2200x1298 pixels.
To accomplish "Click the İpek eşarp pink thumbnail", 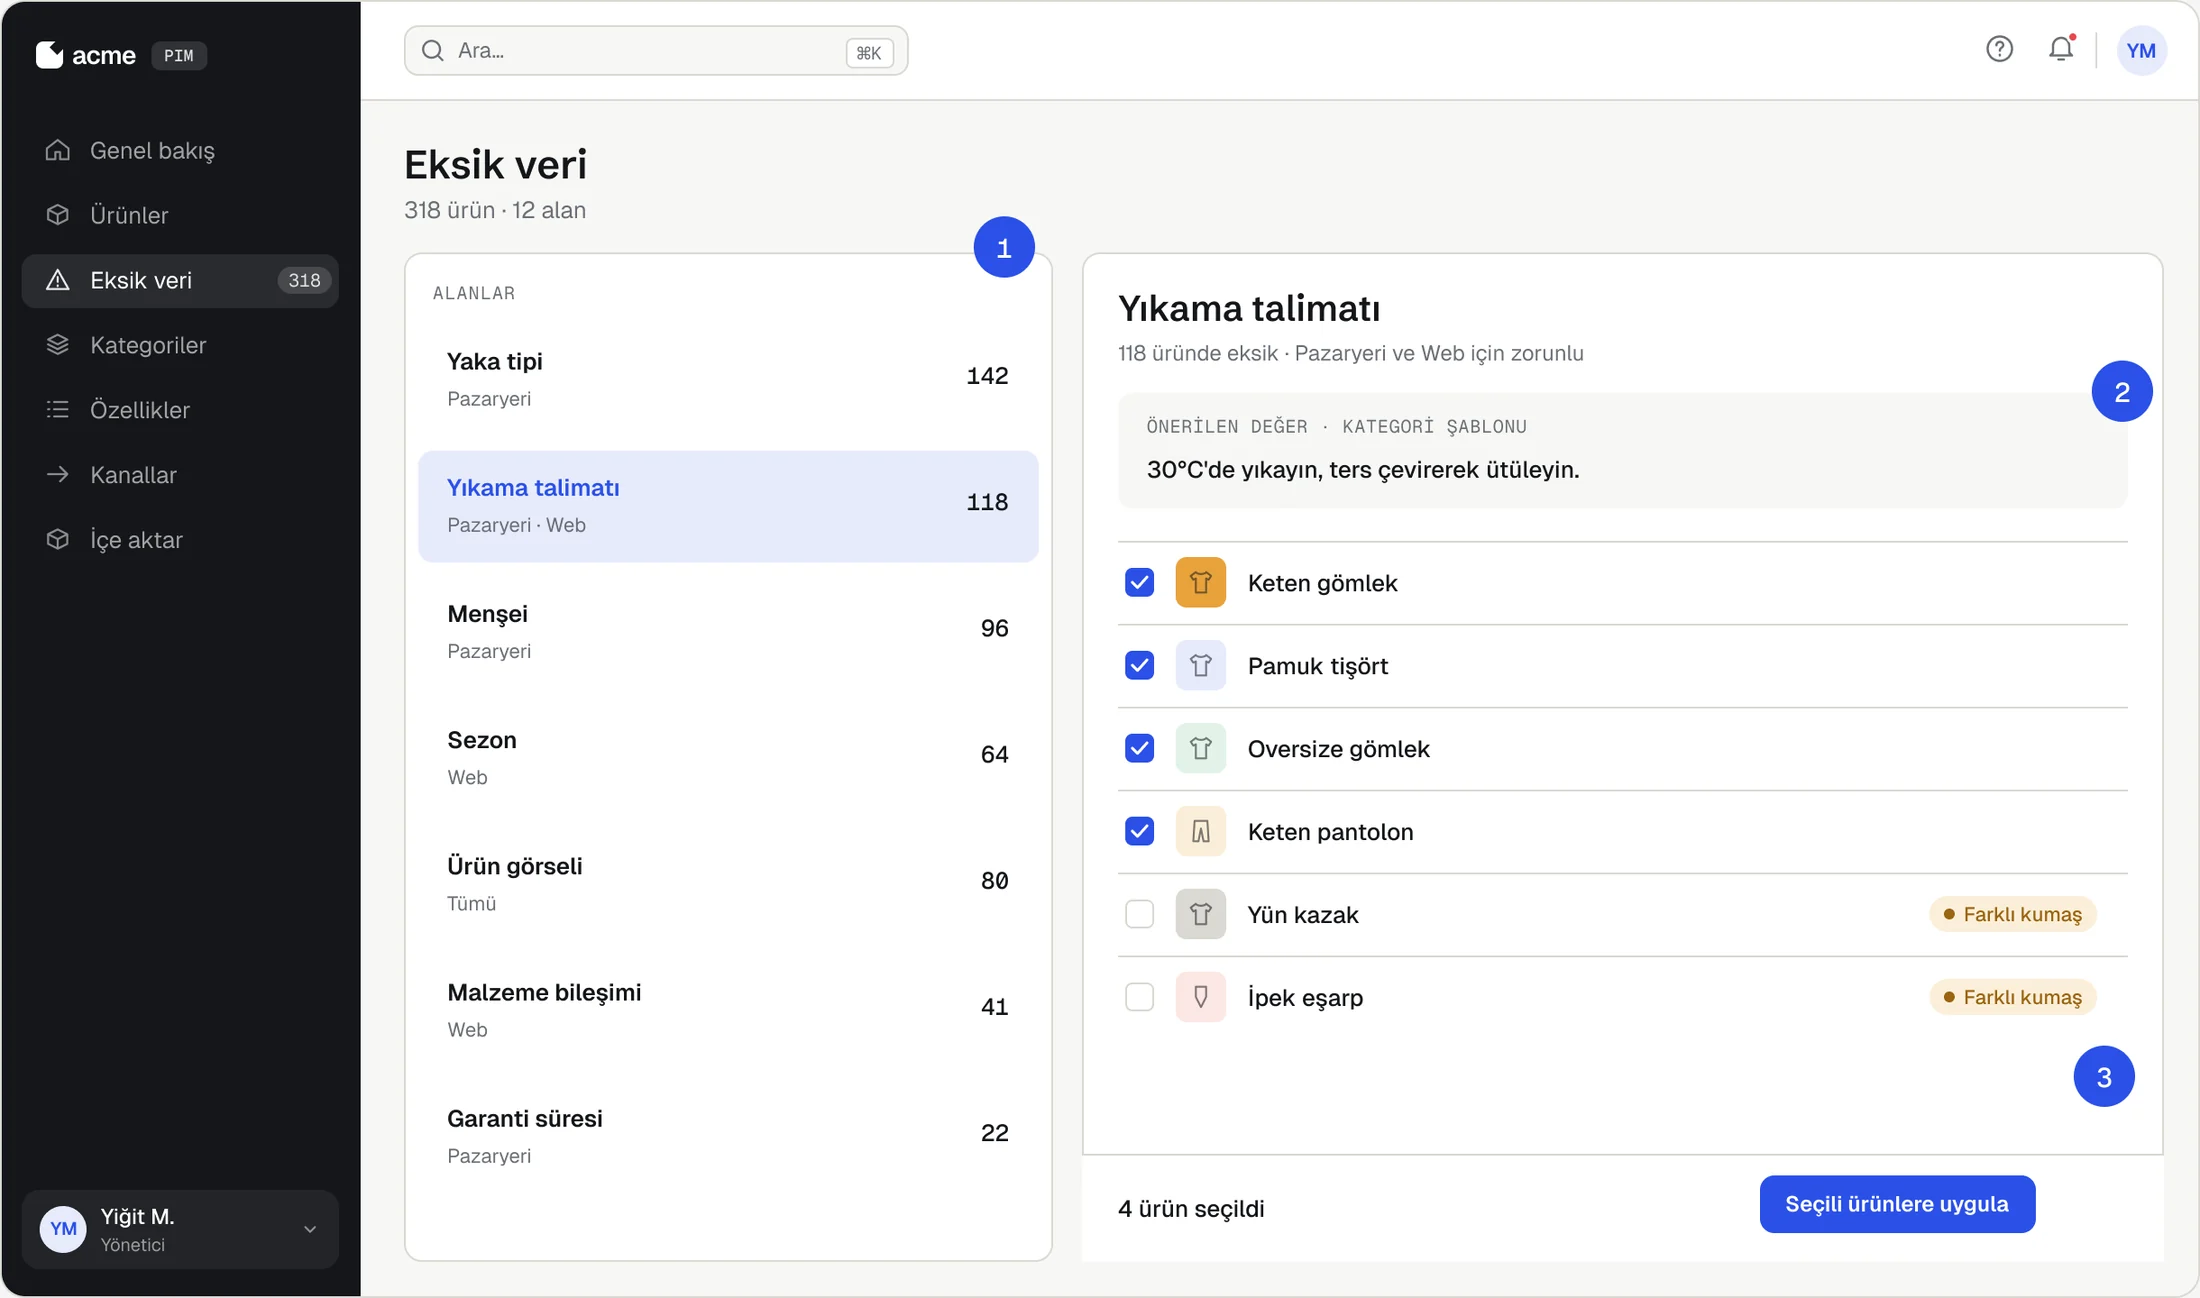I will tap(1200, 997).
